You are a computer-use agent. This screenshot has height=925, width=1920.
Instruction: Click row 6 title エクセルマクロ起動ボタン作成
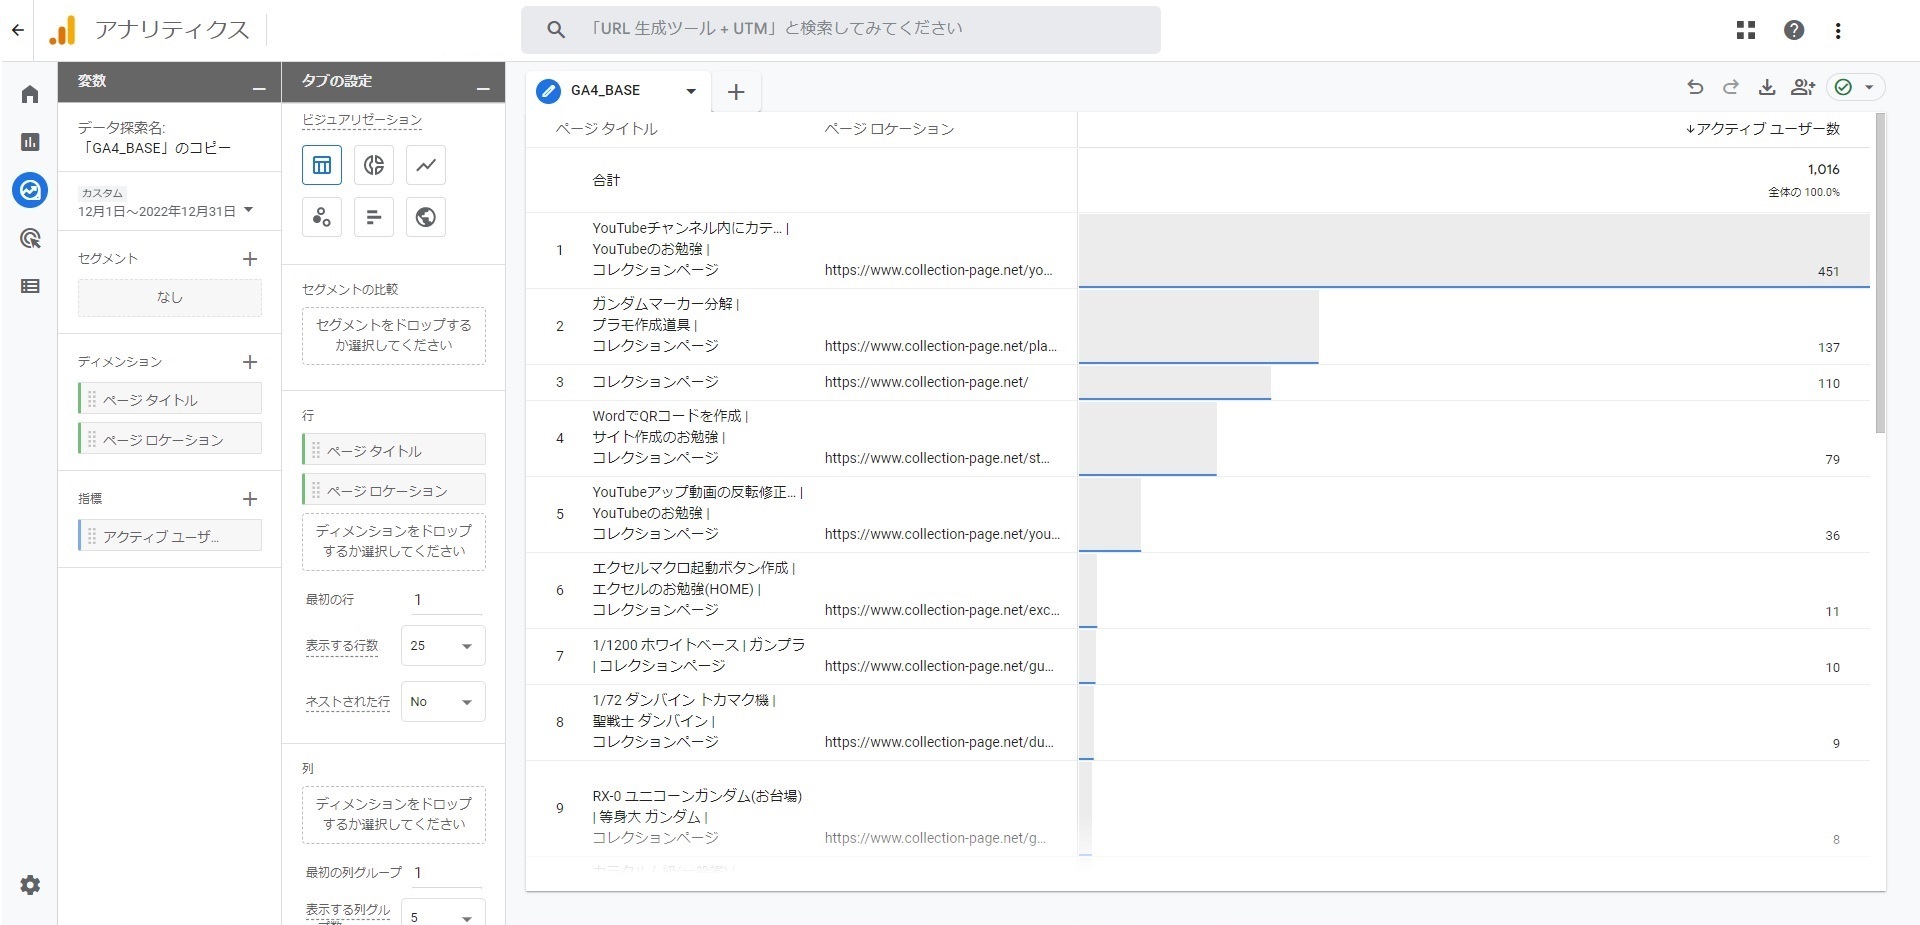(693, 568)
